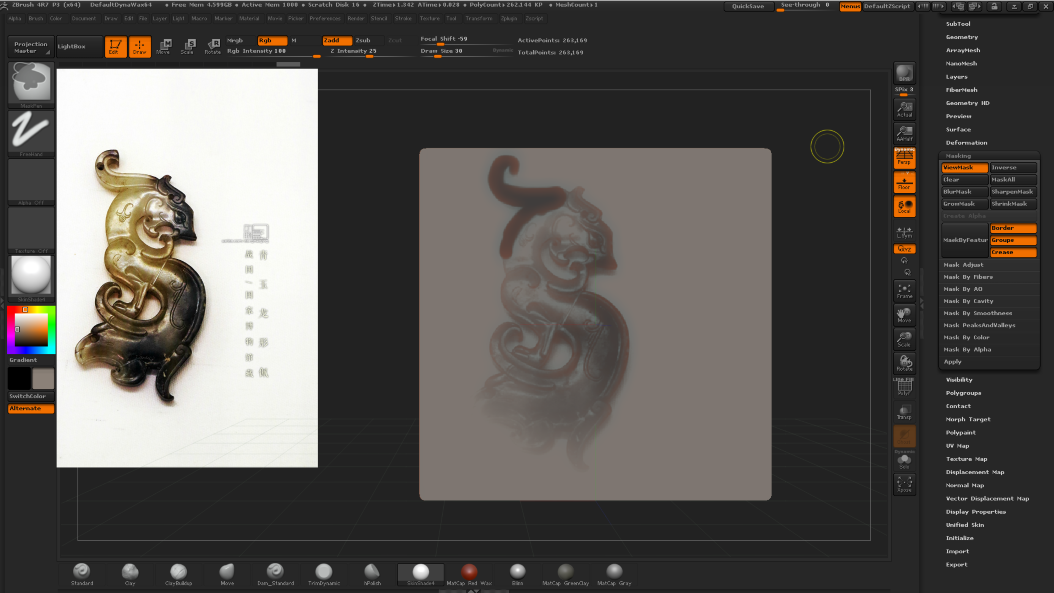This screenshot has width=1054, height=593.
Task: Select the Dam_Standard brush
Action: click(276, 574)
